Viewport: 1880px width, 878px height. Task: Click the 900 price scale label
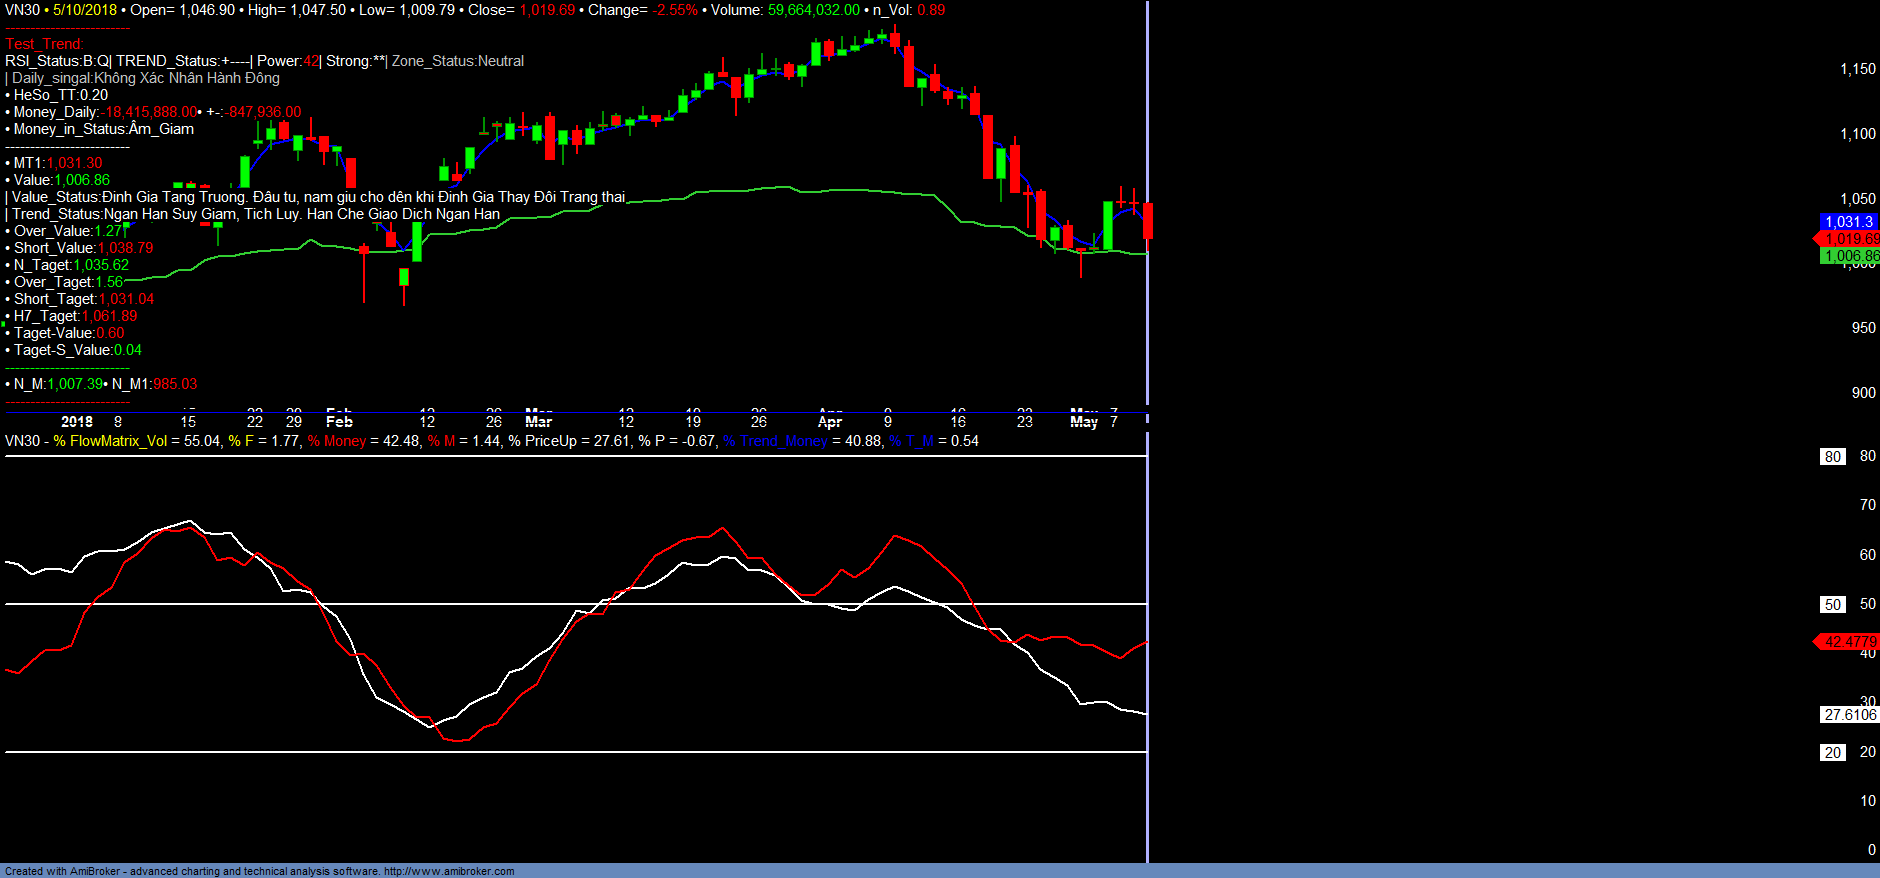tap(1863, 393)
